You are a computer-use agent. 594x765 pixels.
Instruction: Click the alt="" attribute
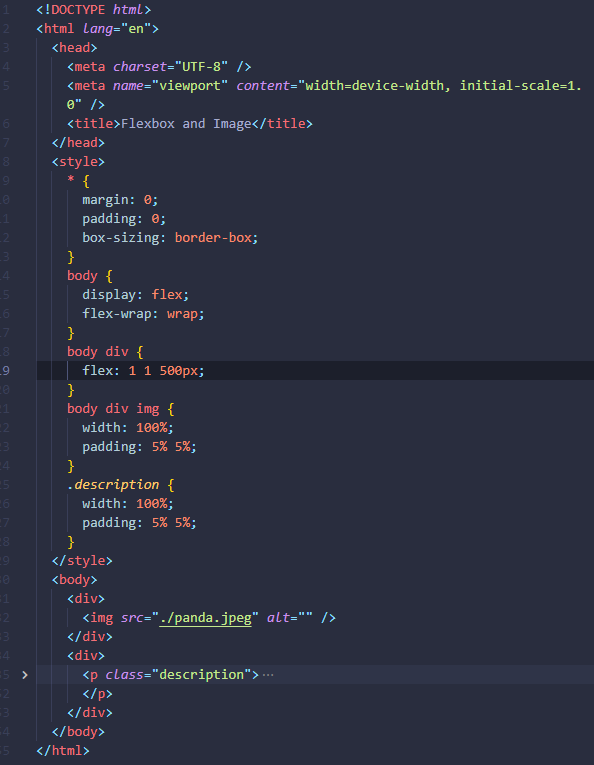(x=290, y=618)
